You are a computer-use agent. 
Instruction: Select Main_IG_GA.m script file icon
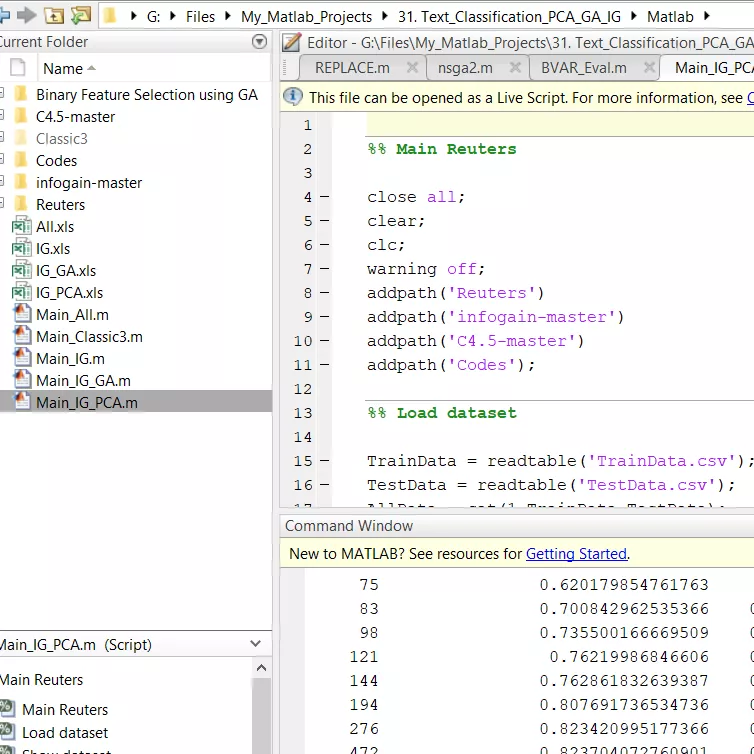click(x=22, y=380)
